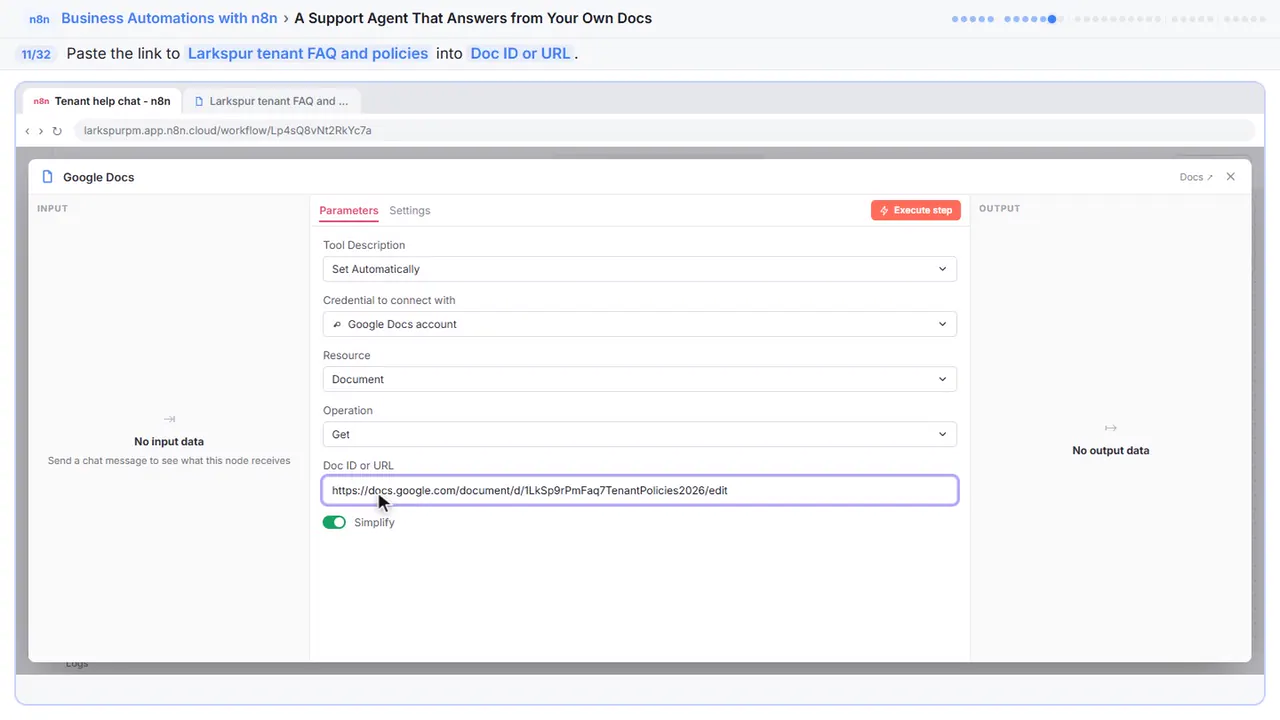Switch to Larkspur tenant FAQ browser tab

(272, 101)
